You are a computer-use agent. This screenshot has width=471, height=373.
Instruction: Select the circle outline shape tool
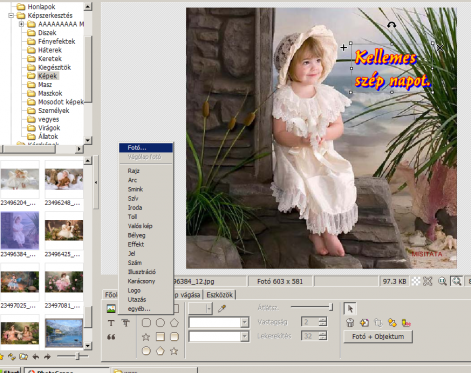(160, 322)
